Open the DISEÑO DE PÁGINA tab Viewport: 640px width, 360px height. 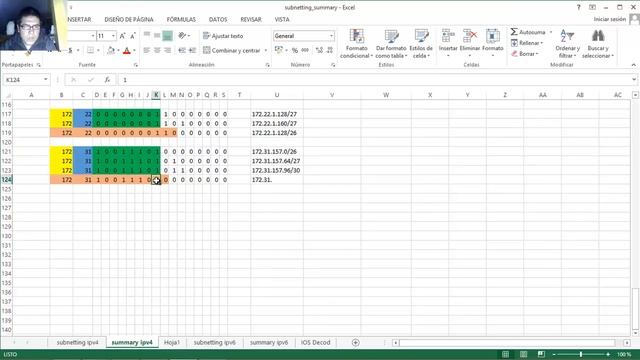pos(129,19)
